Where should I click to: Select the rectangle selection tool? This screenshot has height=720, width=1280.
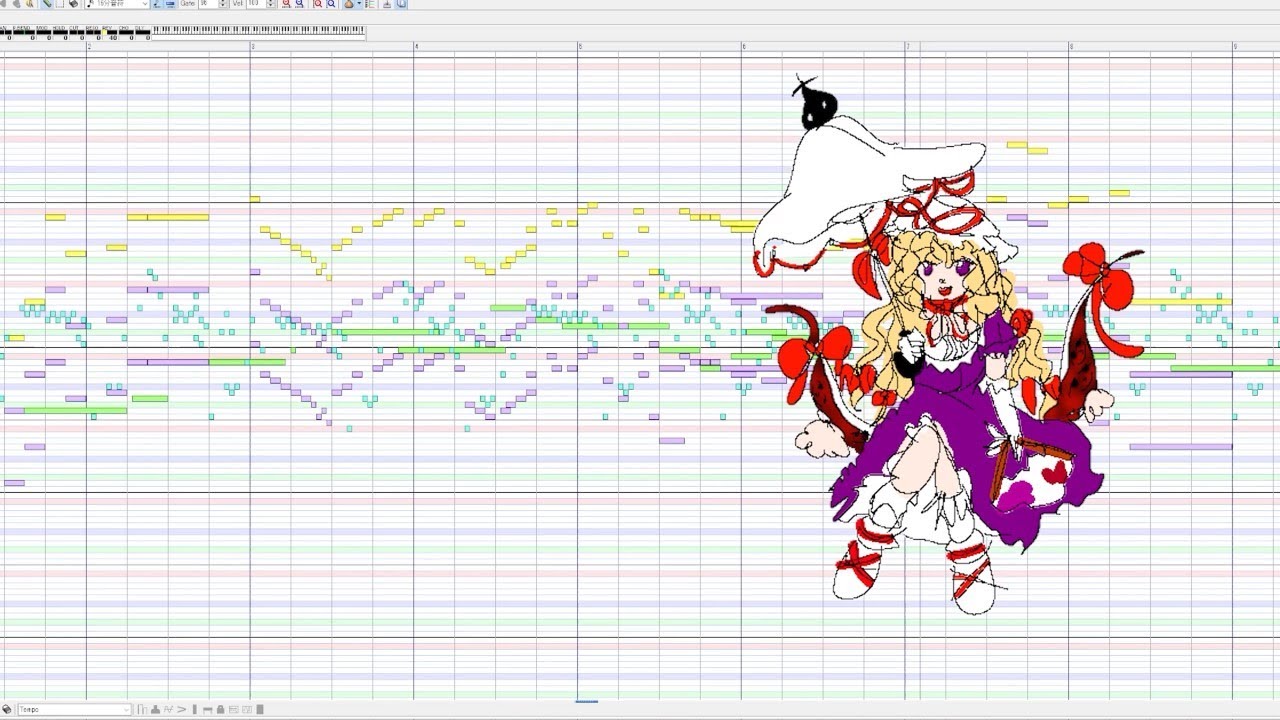60,4
